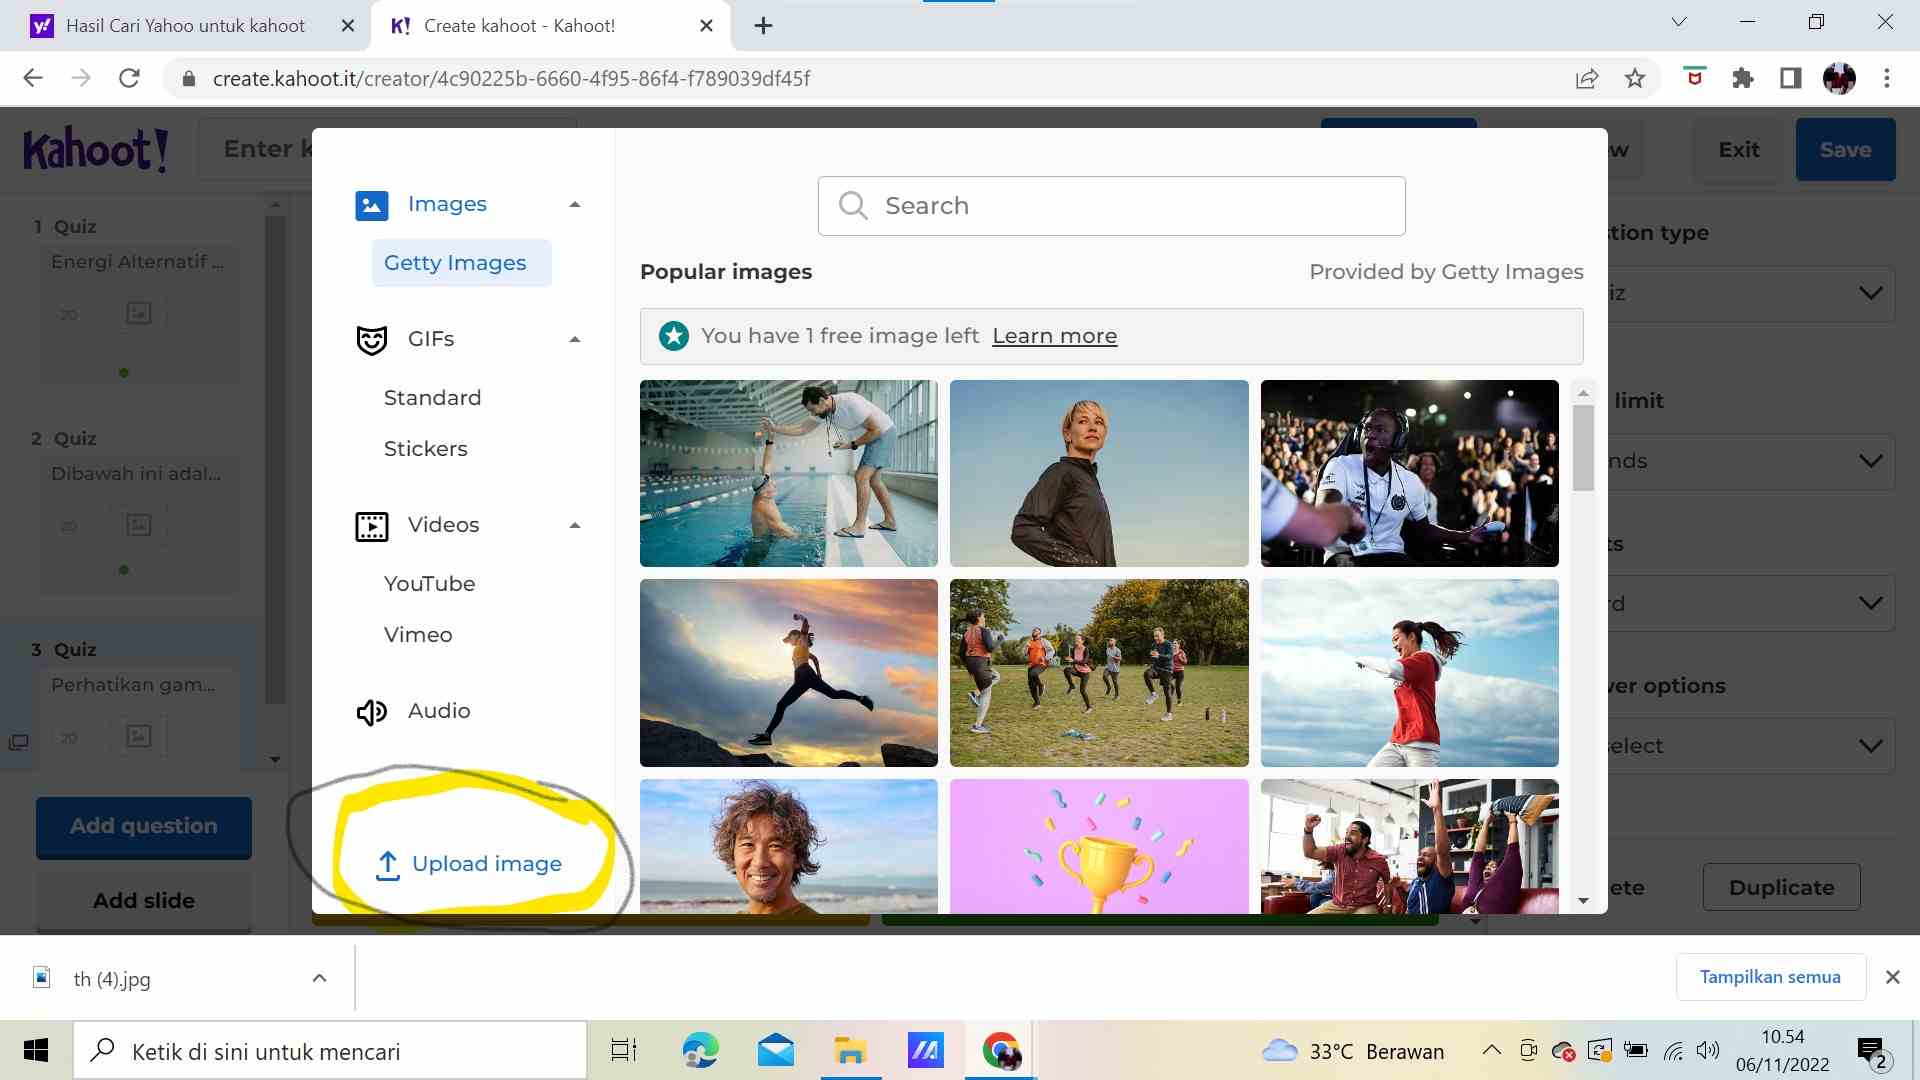
Task: Click the image search field
Action: tap(1111, 206)
